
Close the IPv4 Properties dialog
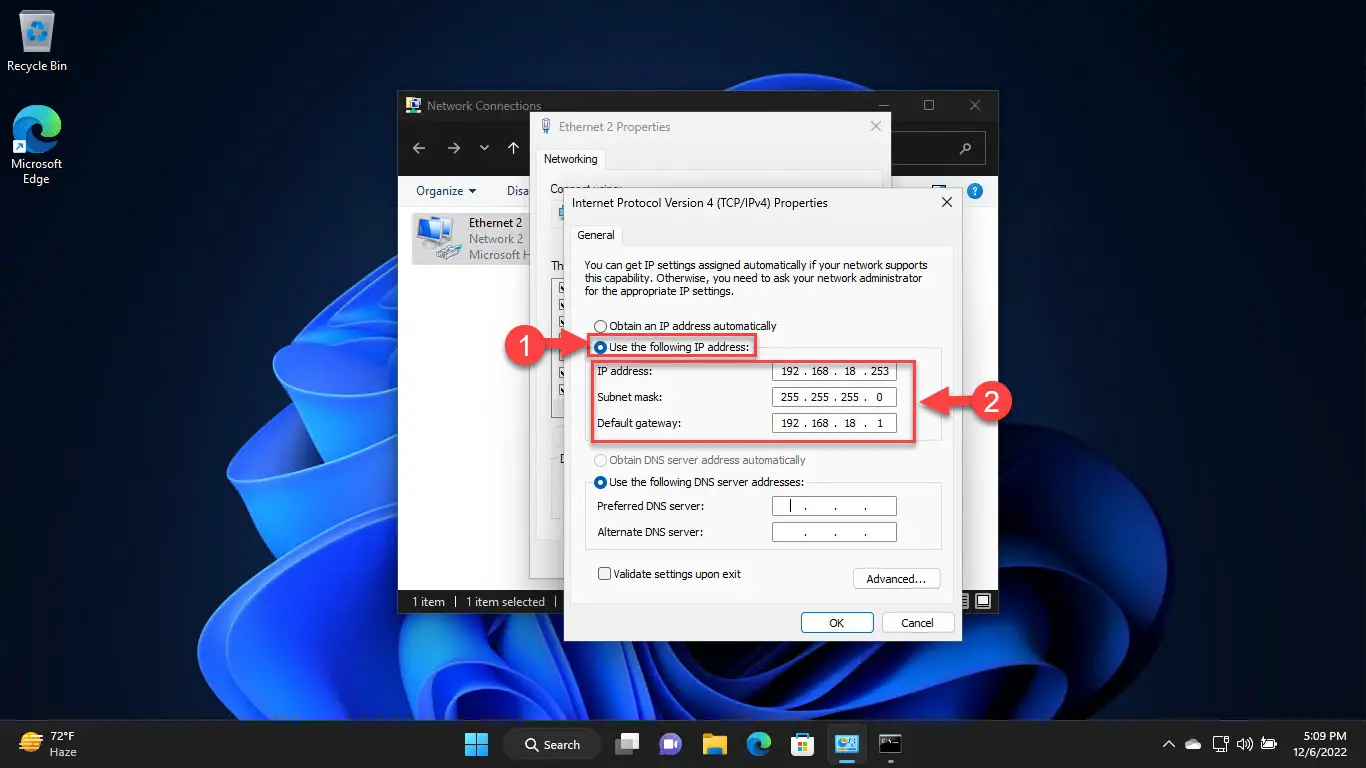pos(946,202)
